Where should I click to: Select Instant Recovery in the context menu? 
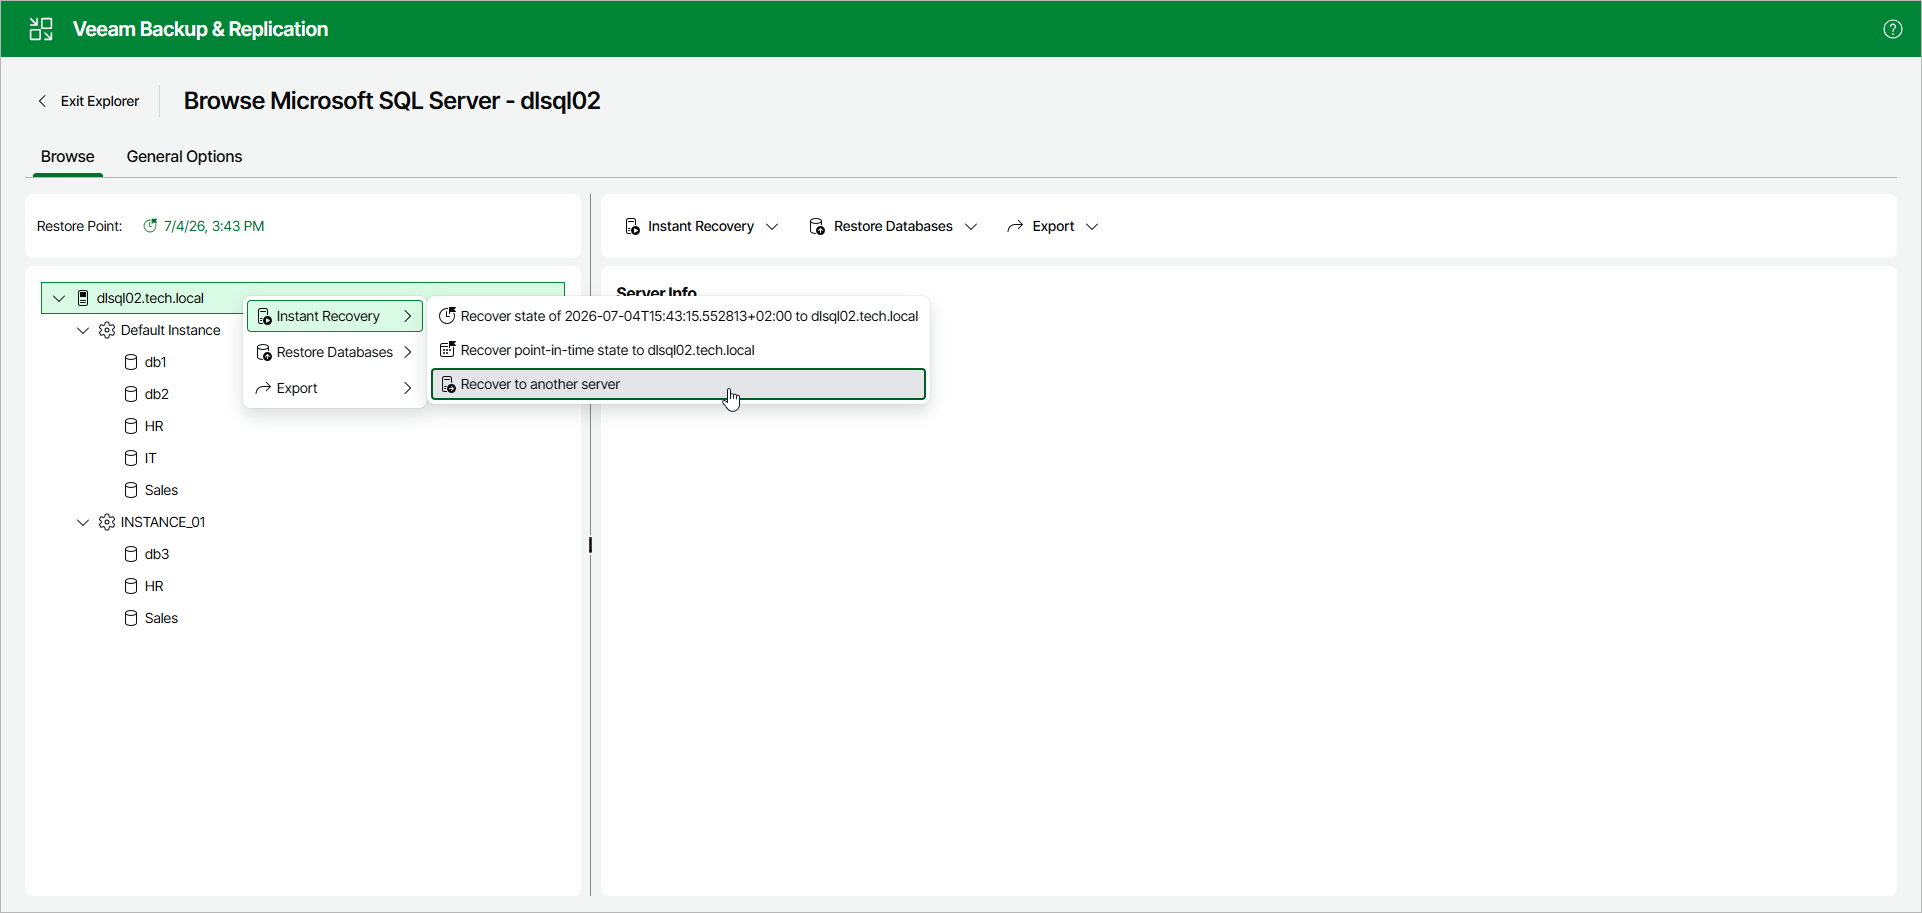[x=335, y=316]
